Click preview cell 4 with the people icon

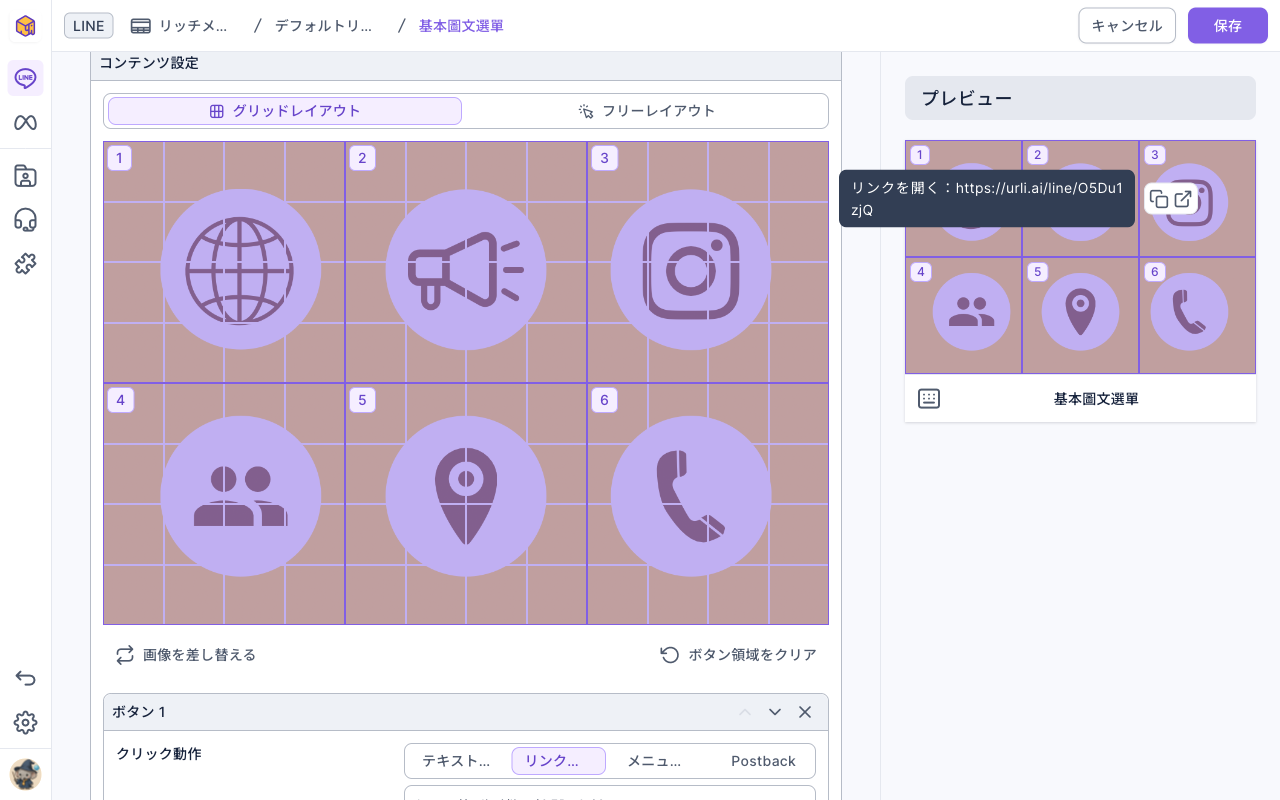point(964,316)
